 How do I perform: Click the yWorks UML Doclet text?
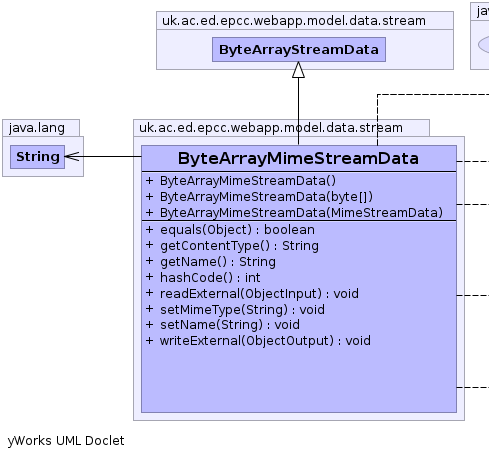click(66, 441)
